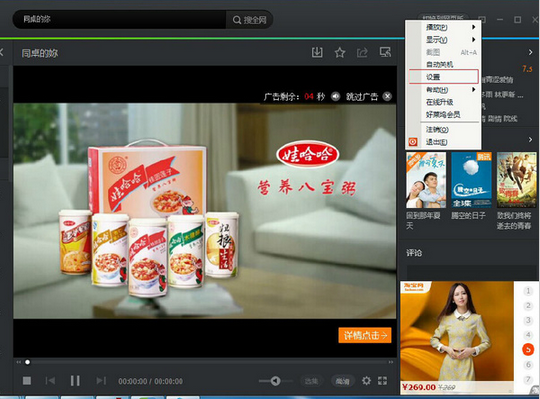Click the download icon beside video title
540x399 pixels.
tap(317, 52)
